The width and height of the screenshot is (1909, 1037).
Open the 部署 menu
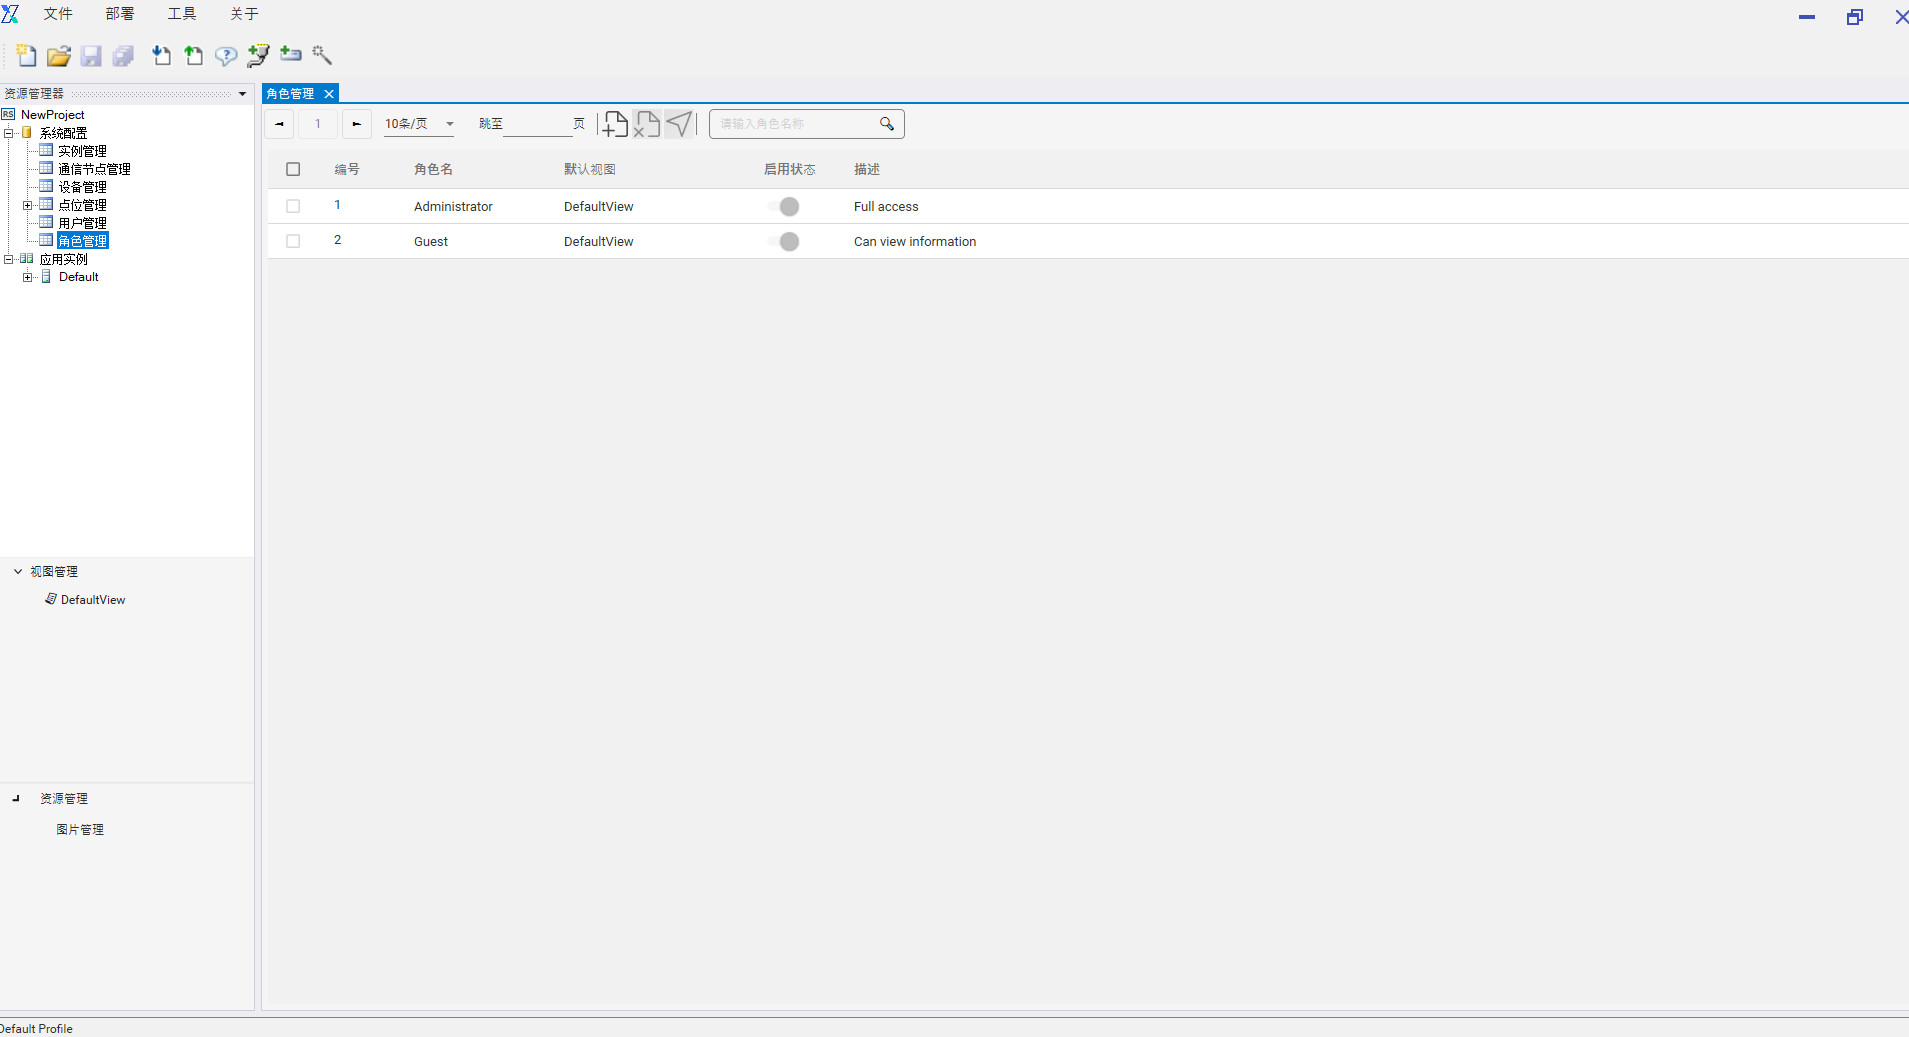(x=120, y=14)
